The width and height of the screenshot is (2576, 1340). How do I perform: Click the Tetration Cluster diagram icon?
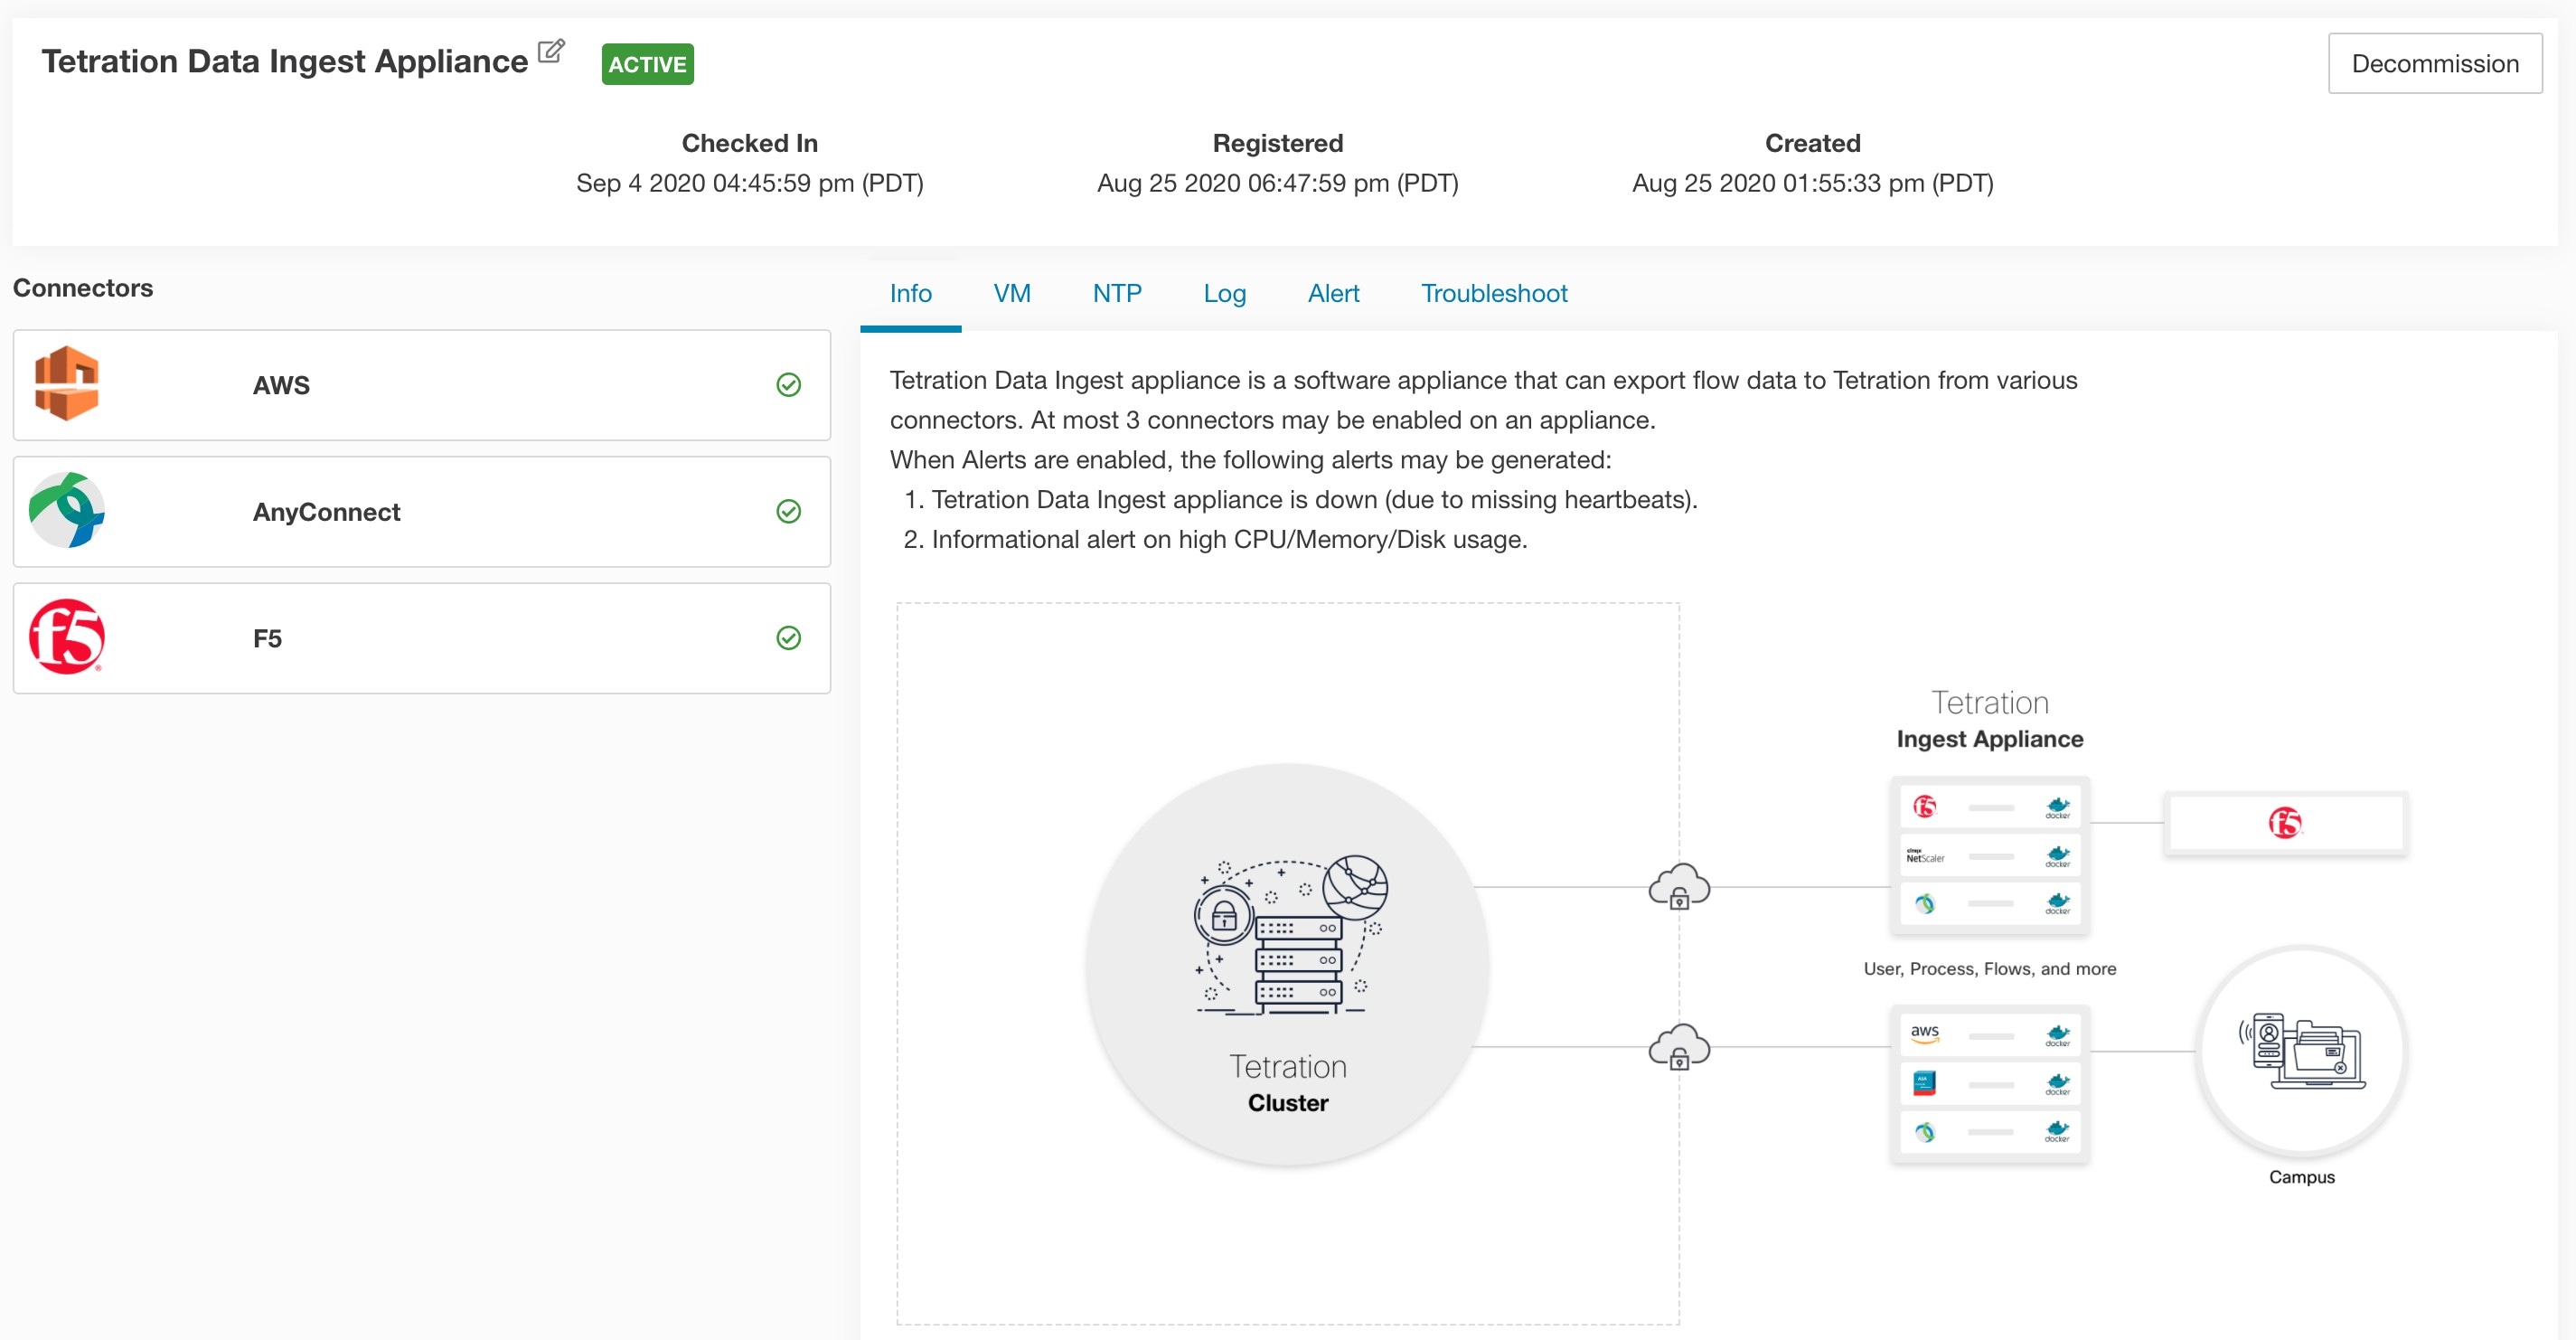[x=1286, y=938]
